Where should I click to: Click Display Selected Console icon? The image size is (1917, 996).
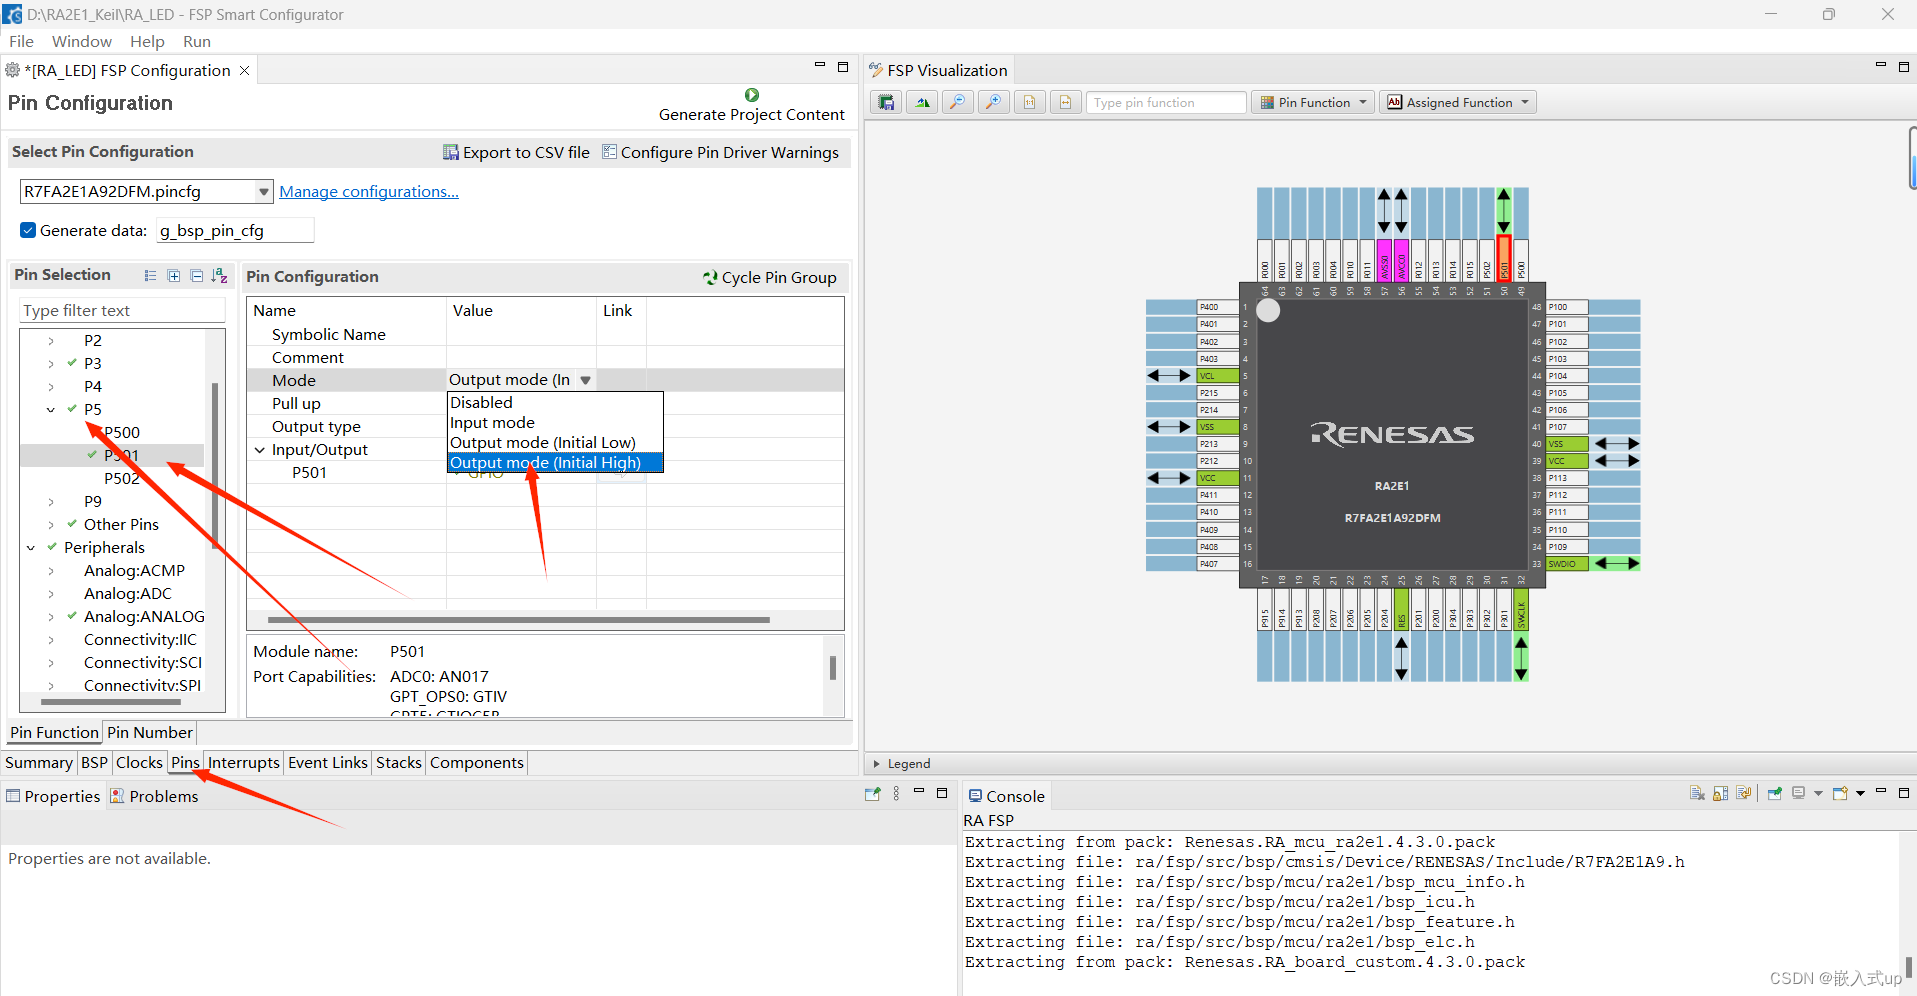[1799, 793]
